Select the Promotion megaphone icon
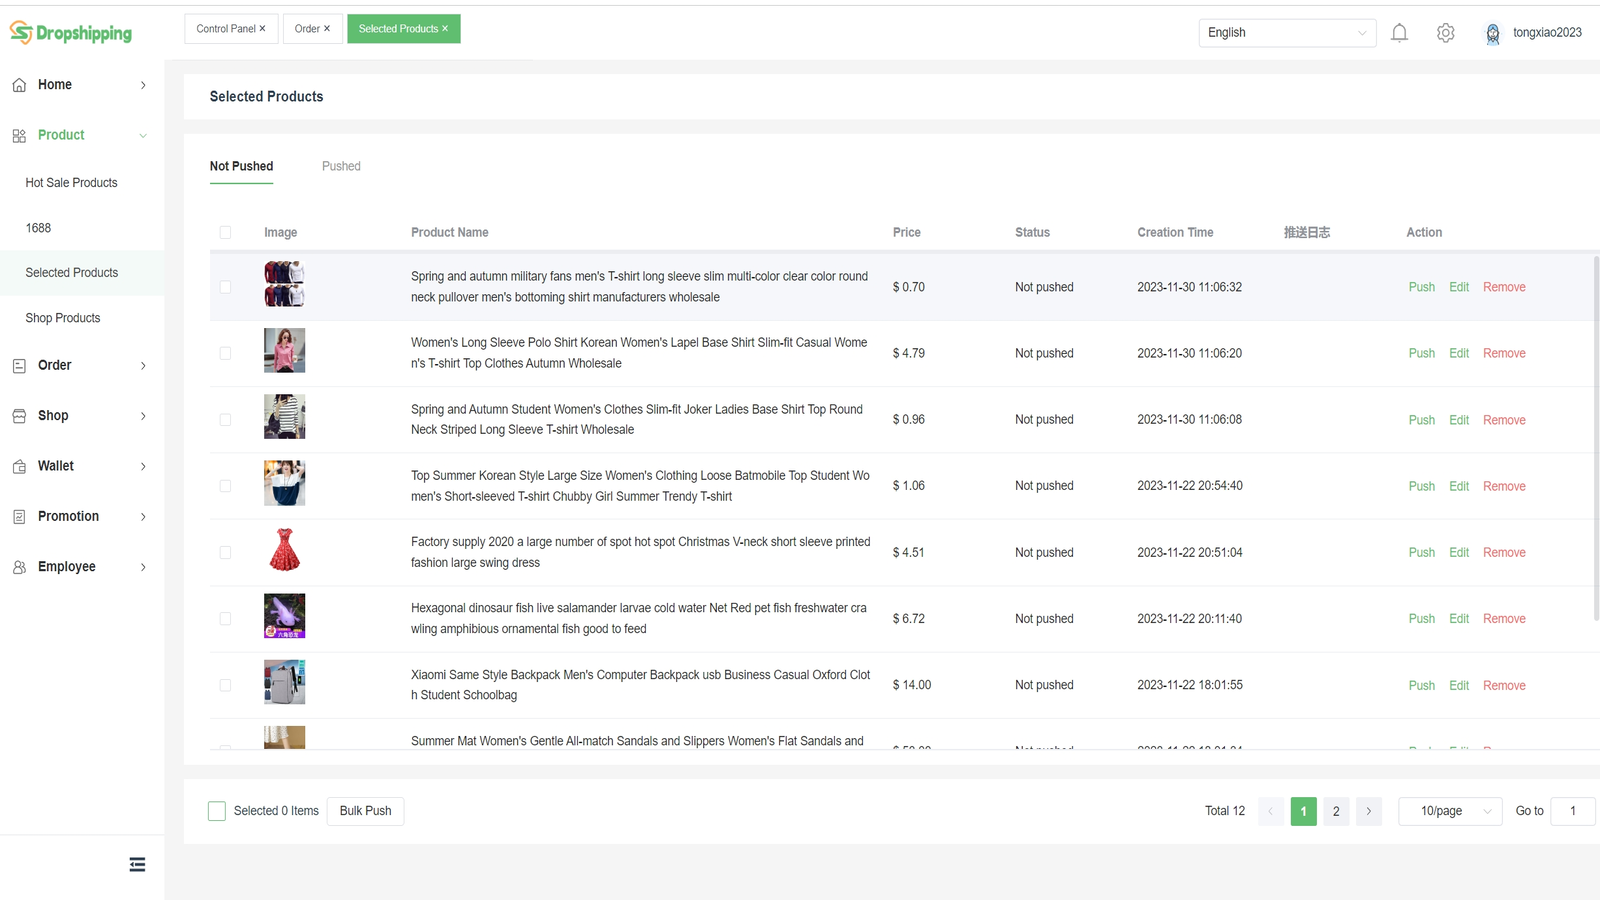The image size is (1600, 900). point(18,516)
